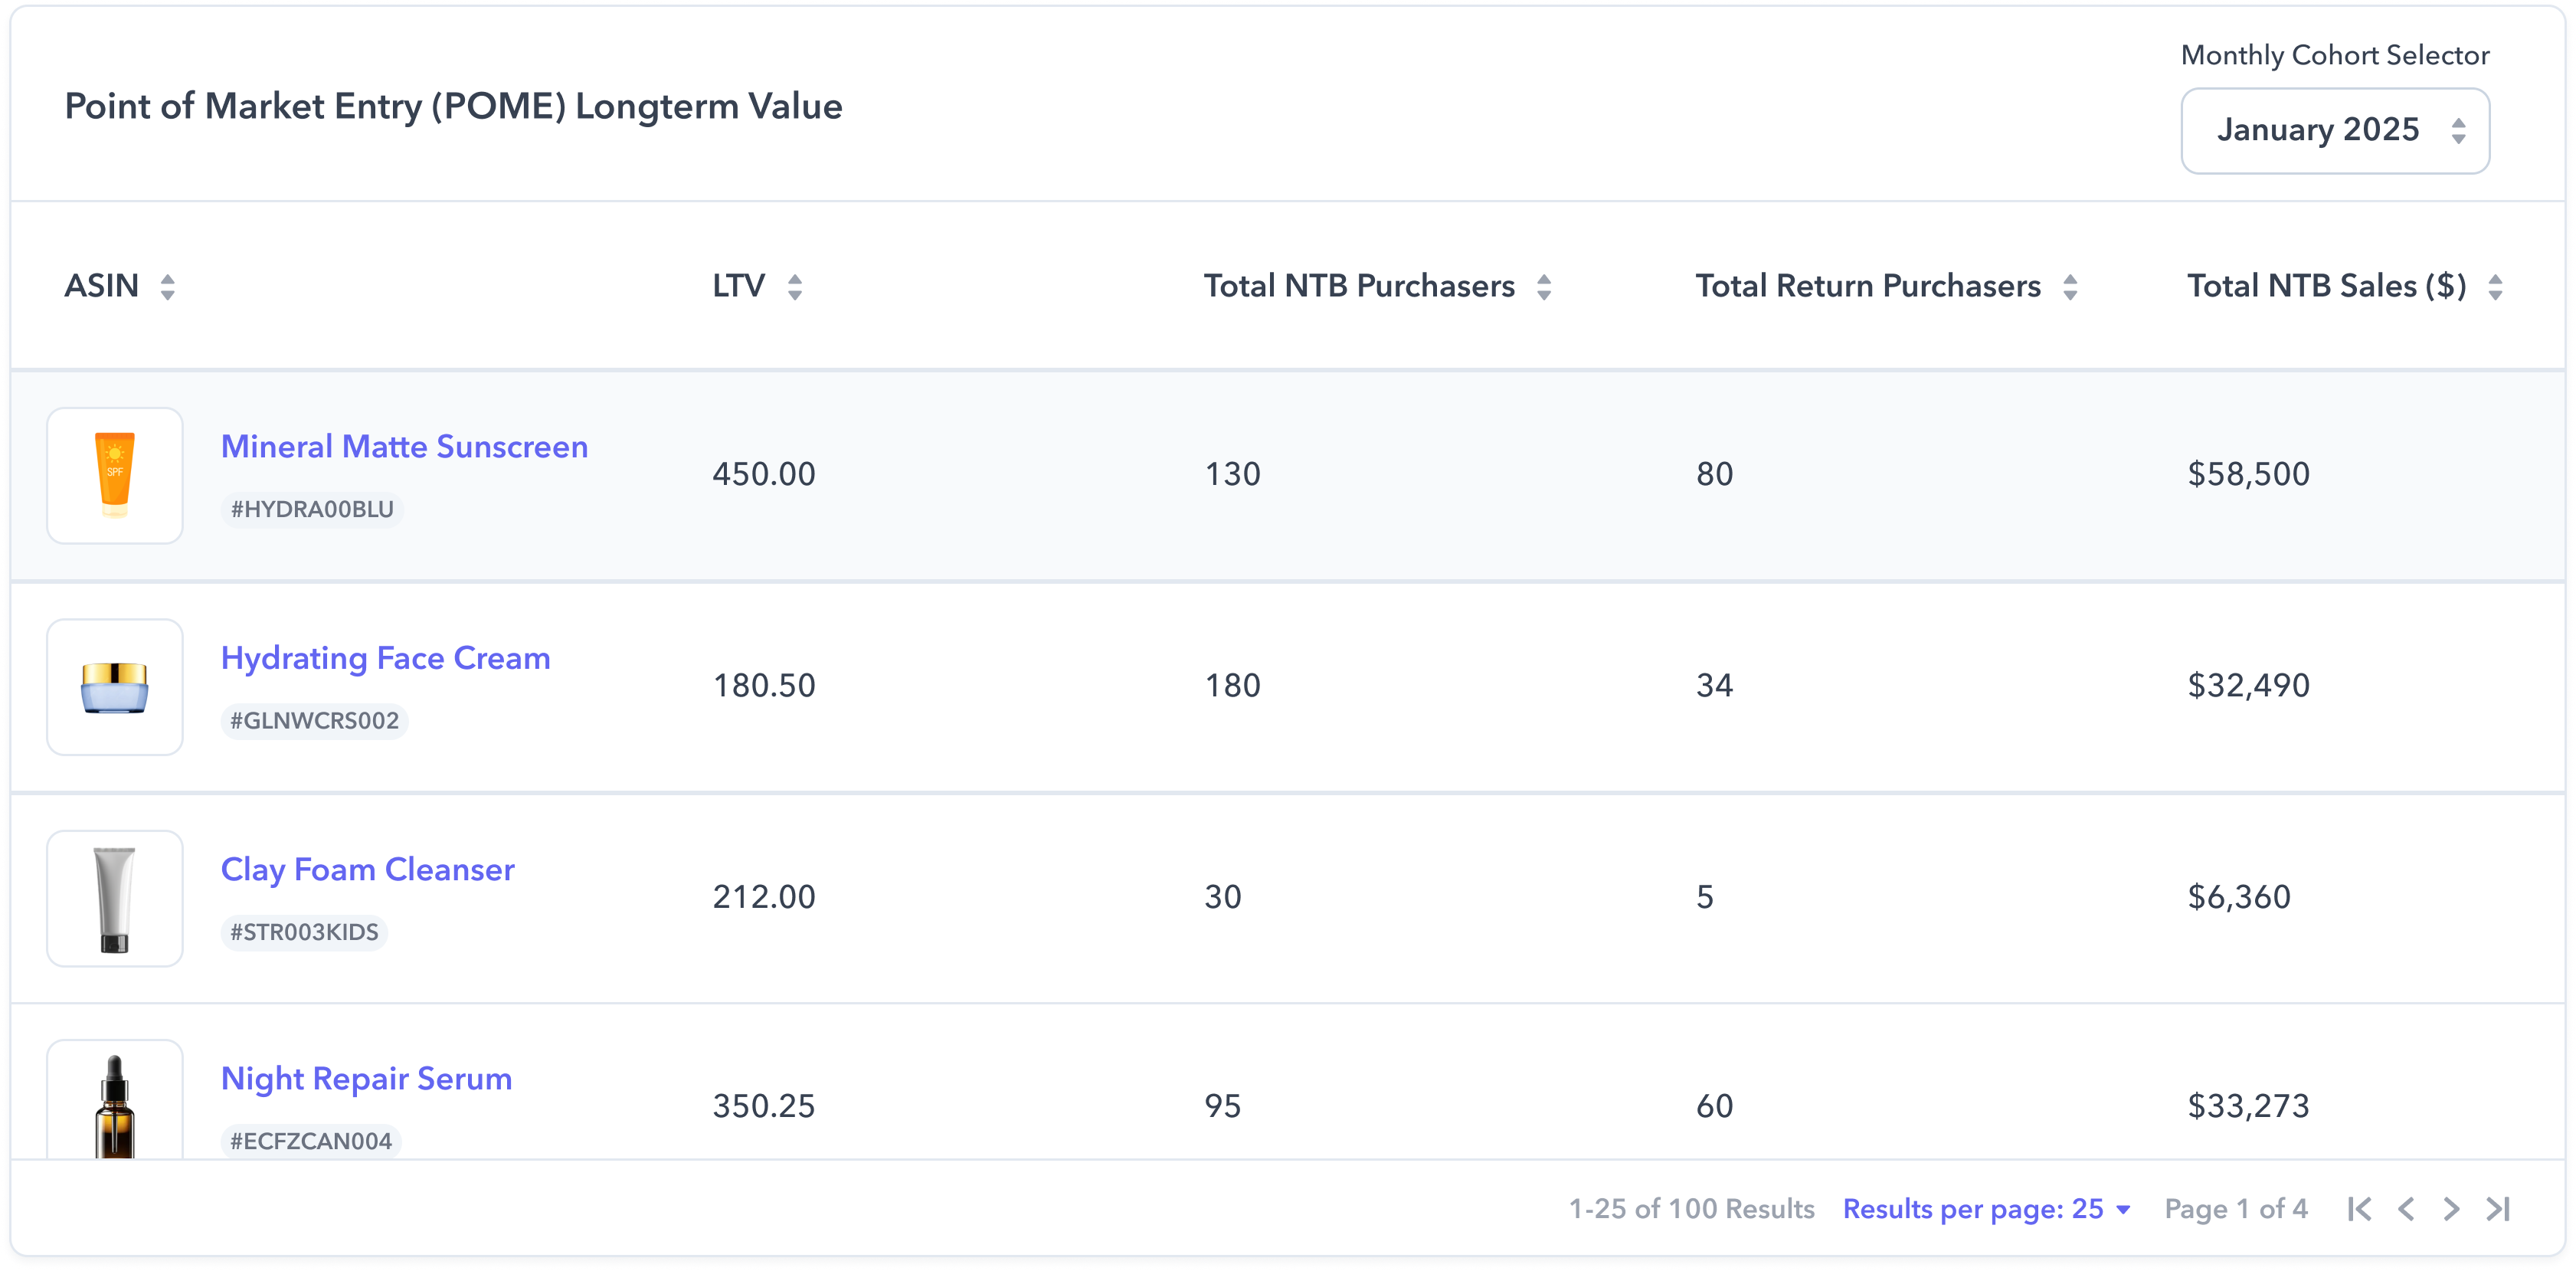The height and width of the screenshot is (1271, 2576).
Task: Open the Monthly Cohort Selector dropdown
Action: 2334,131
